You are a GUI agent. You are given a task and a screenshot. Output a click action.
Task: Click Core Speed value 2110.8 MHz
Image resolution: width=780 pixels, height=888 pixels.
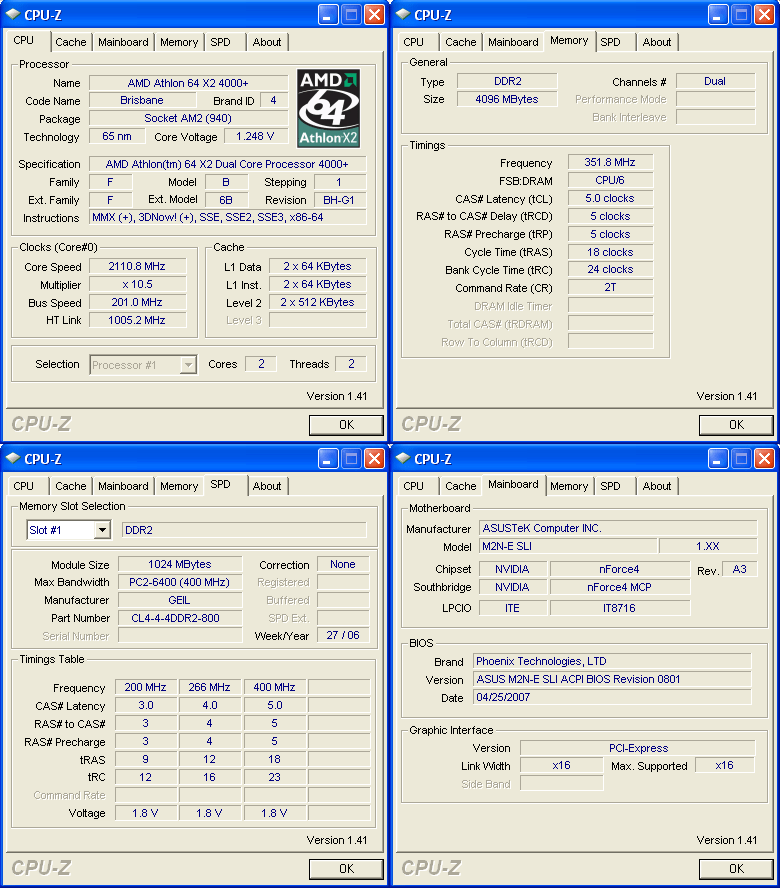coord(137,266)
